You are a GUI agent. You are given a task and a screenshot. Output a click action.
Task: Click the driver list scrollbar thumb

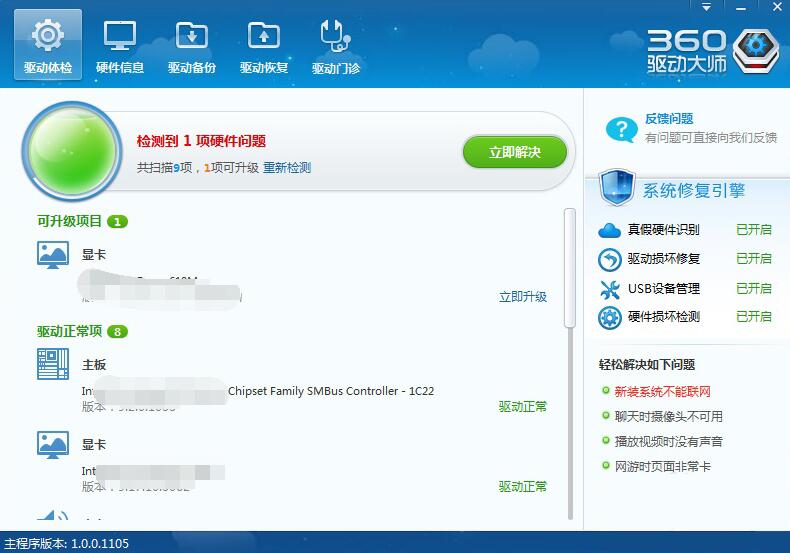(570, 268)
